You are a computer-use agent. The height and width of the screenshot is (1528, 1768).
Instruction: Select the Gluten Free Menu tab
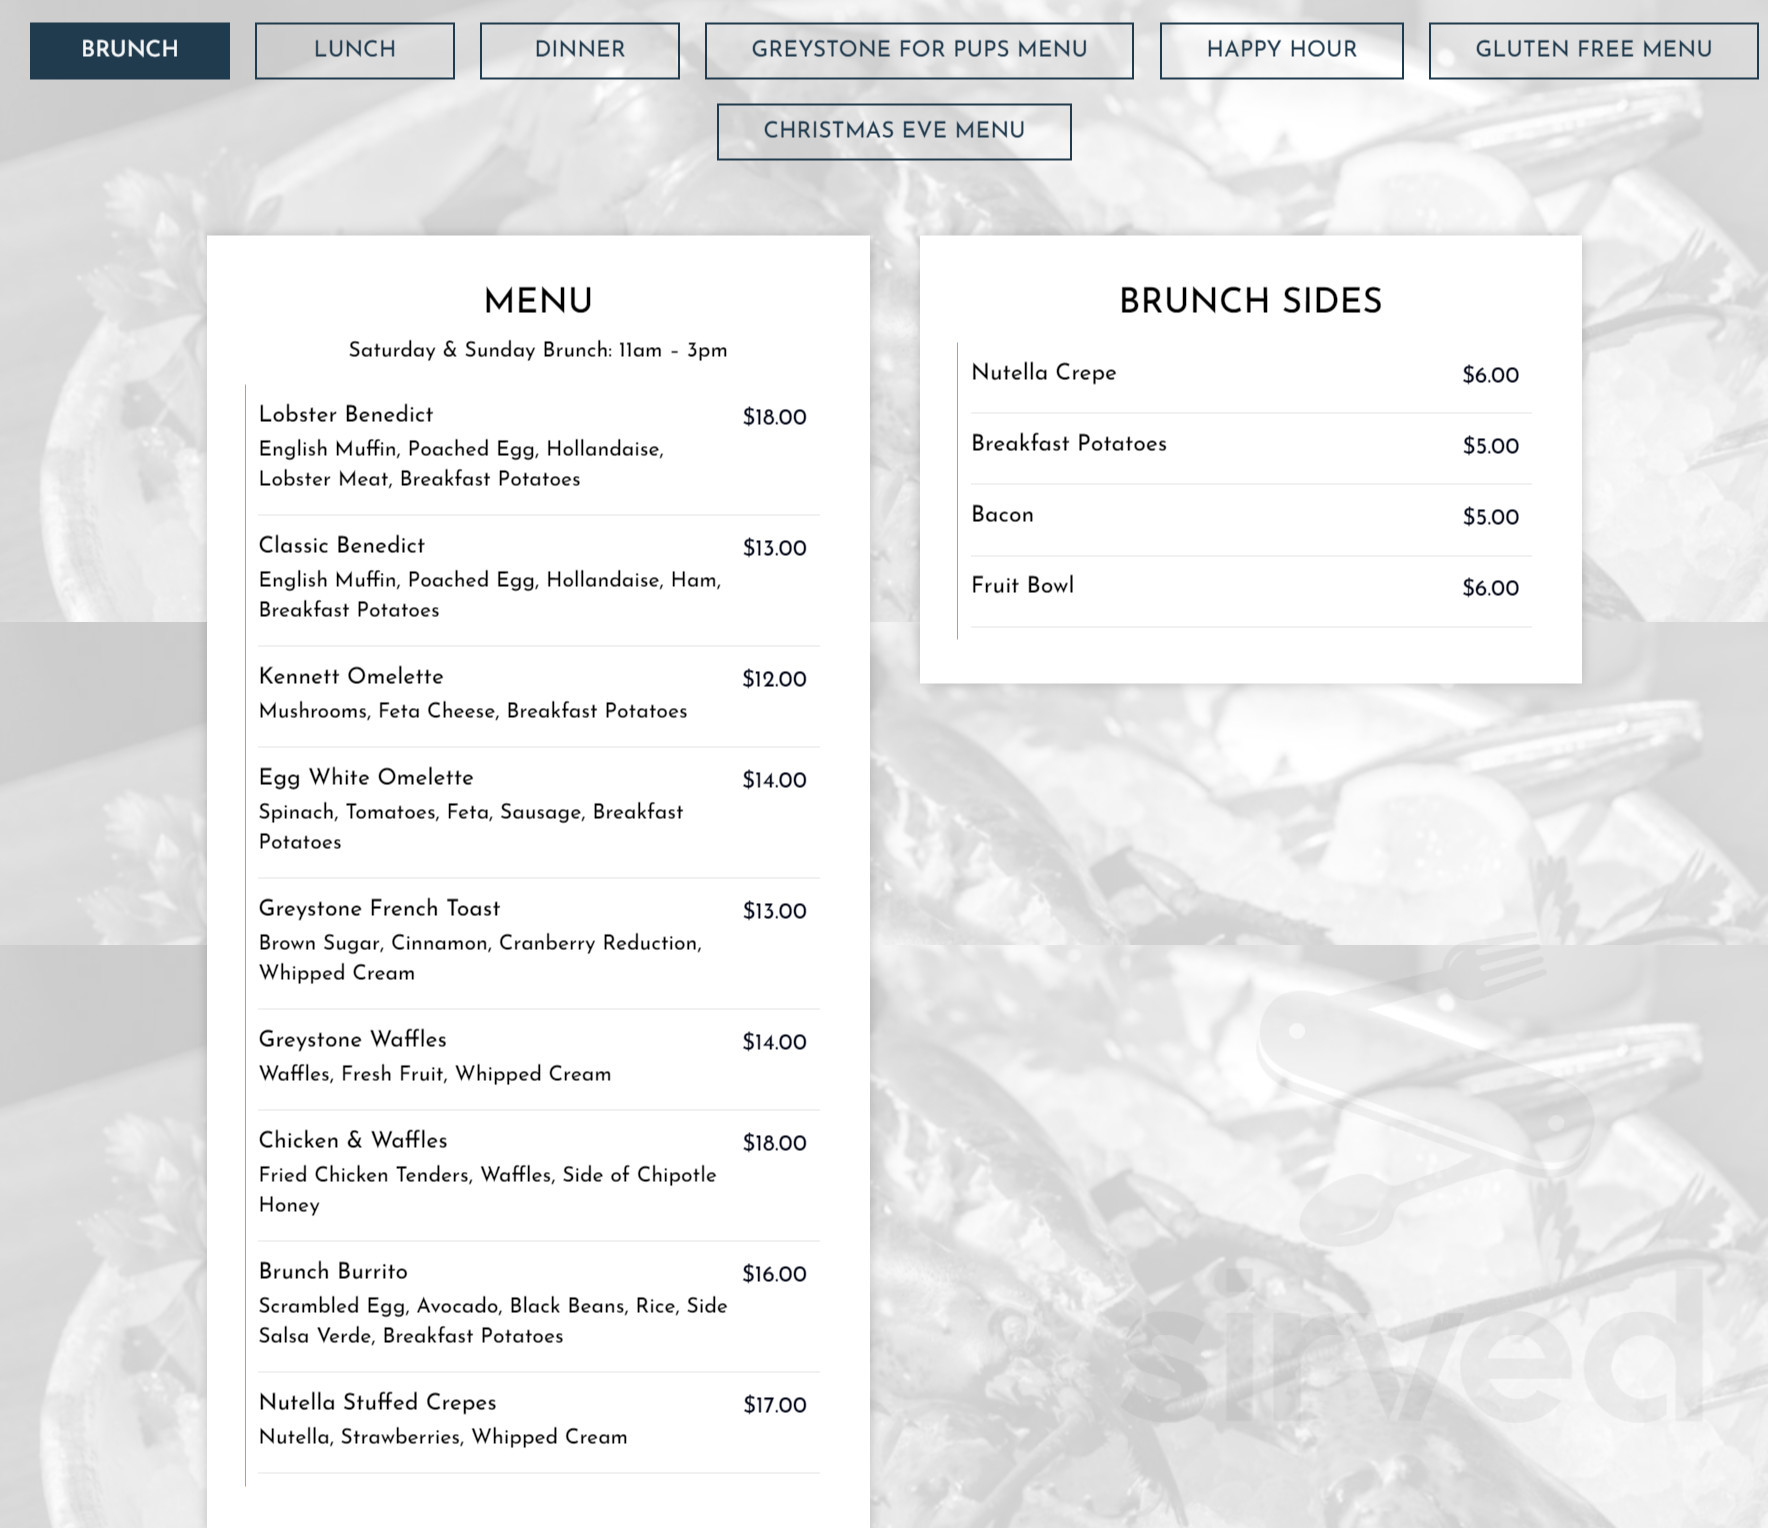point(1594,49)
